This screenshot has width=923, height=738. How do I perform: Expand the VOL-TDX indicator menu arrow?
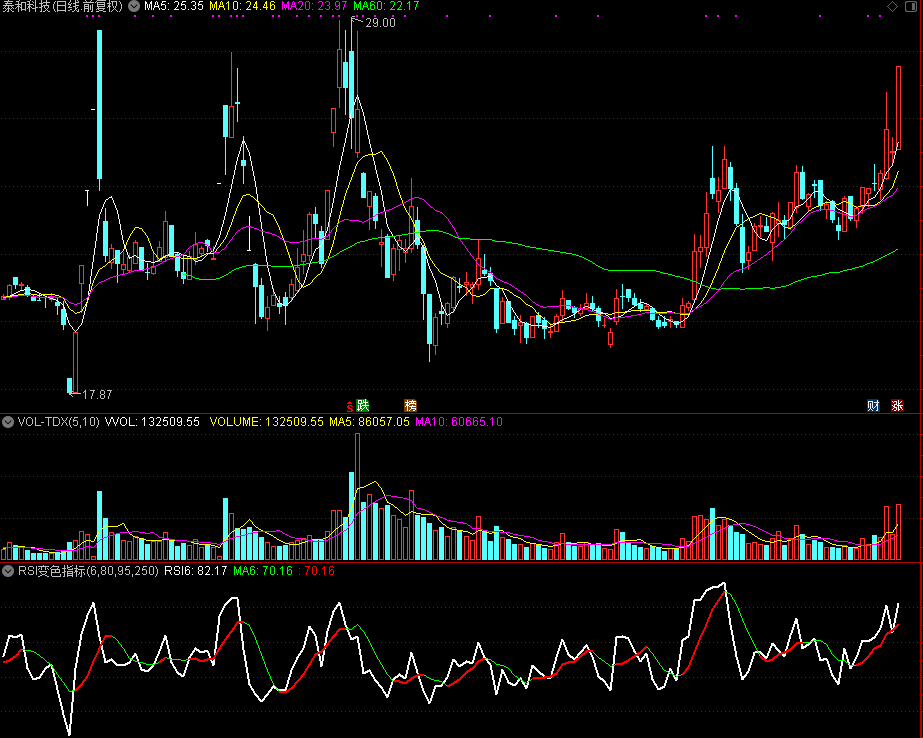pyautogui.click(x=8, y=422)
